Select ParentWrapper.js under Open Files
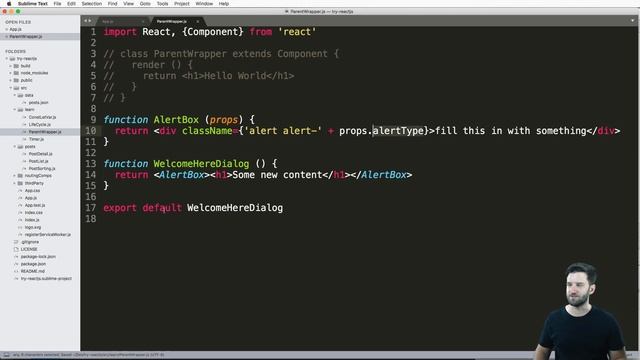The height and width of the screenshot is (360, 640). (x=26, y=37)
